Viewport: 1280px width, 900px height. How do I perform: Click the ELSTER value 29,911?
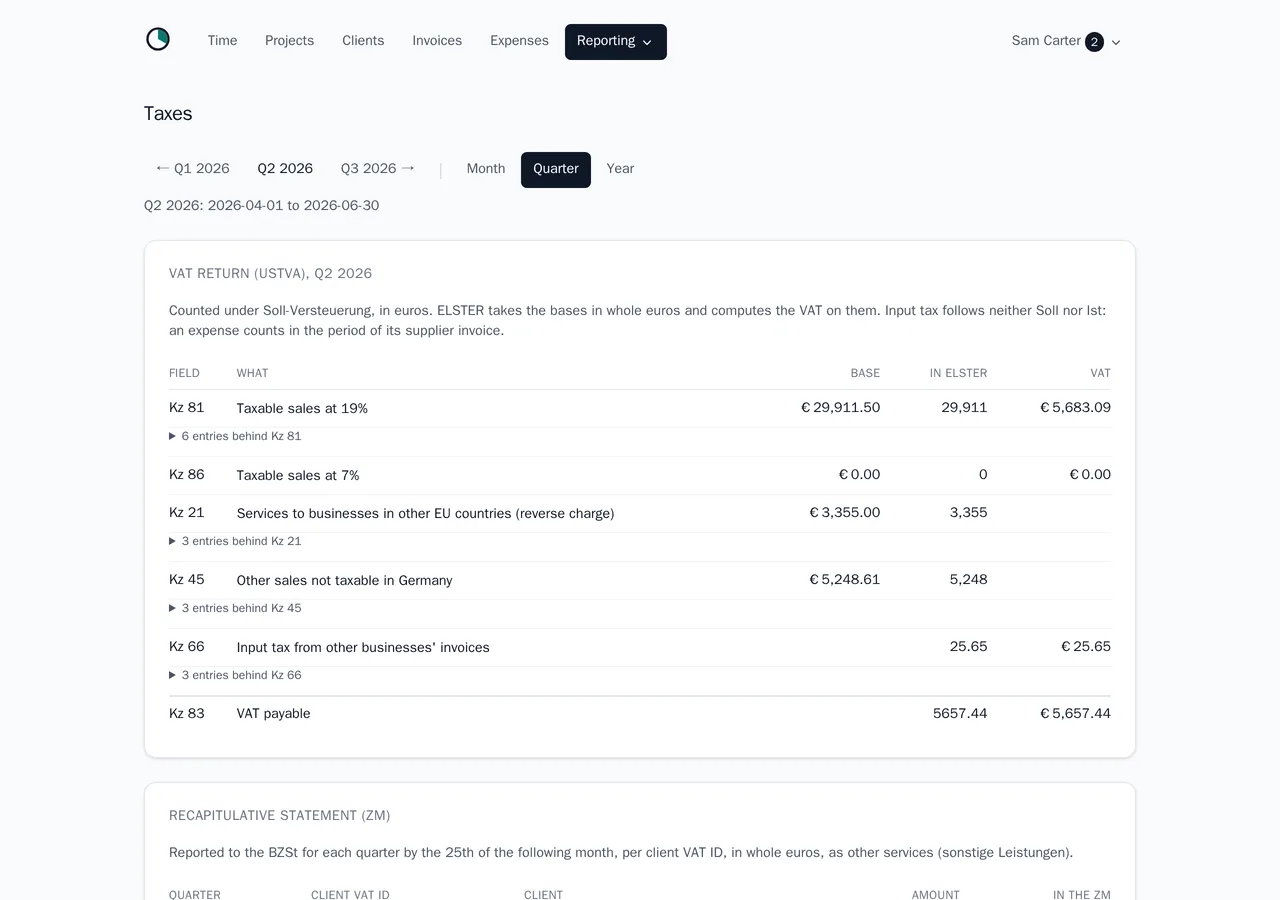click(964, 408)
